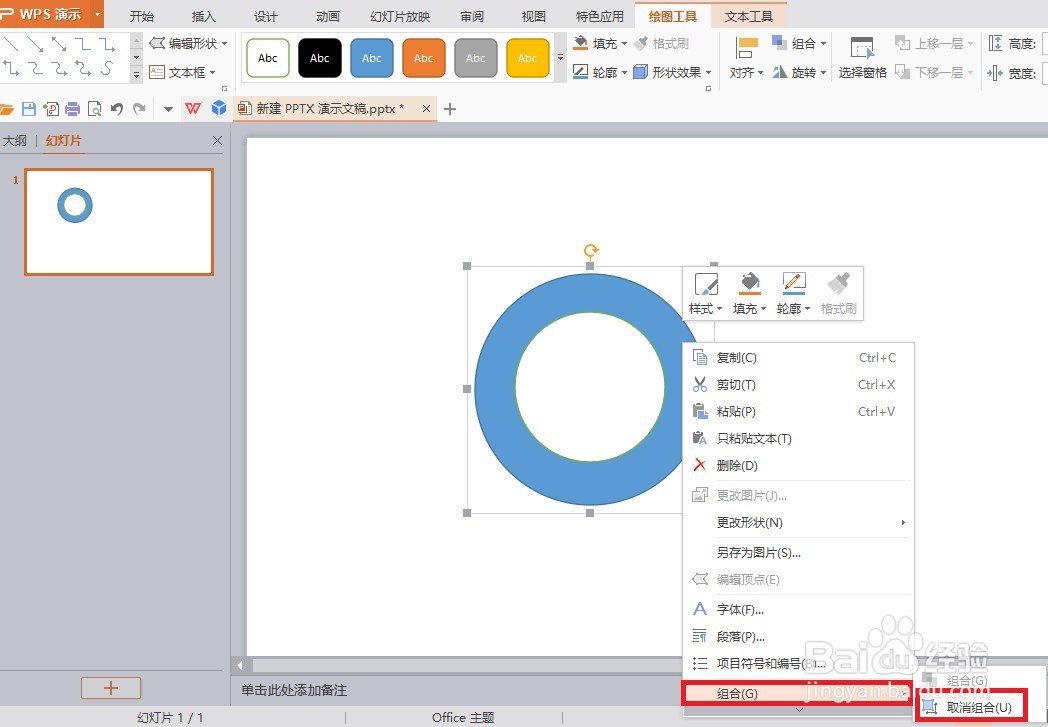The width and height of the screenshot is (1048, 727).
Task: Switch to the 开始 ribbon tab
Action: tap(142, 16)
